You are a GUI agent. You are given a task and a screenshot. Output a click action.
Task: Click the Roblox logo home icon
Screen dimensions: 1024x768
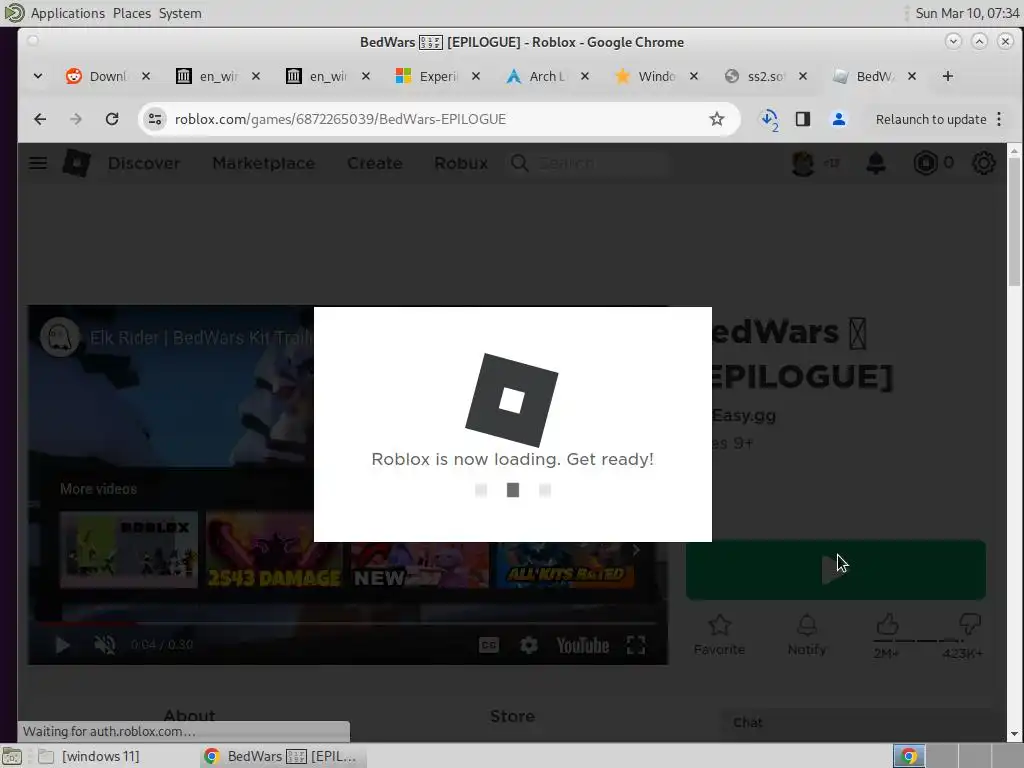pyautogui.click(x=76, y=163)
